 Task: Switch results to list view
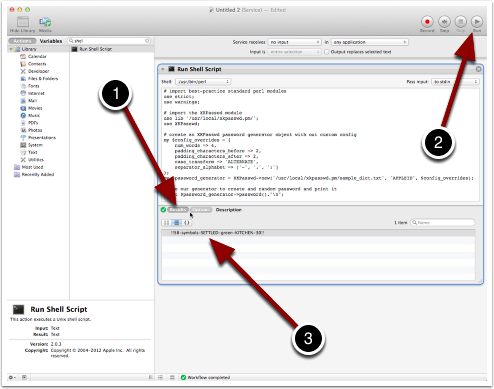[x=177, y=222]
